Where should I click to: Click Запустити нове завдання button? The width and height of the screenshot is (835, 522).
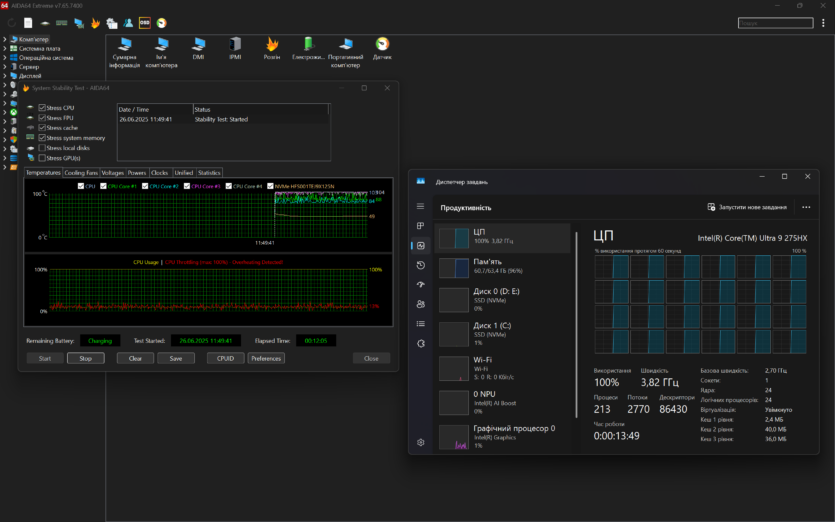[747, 207]
